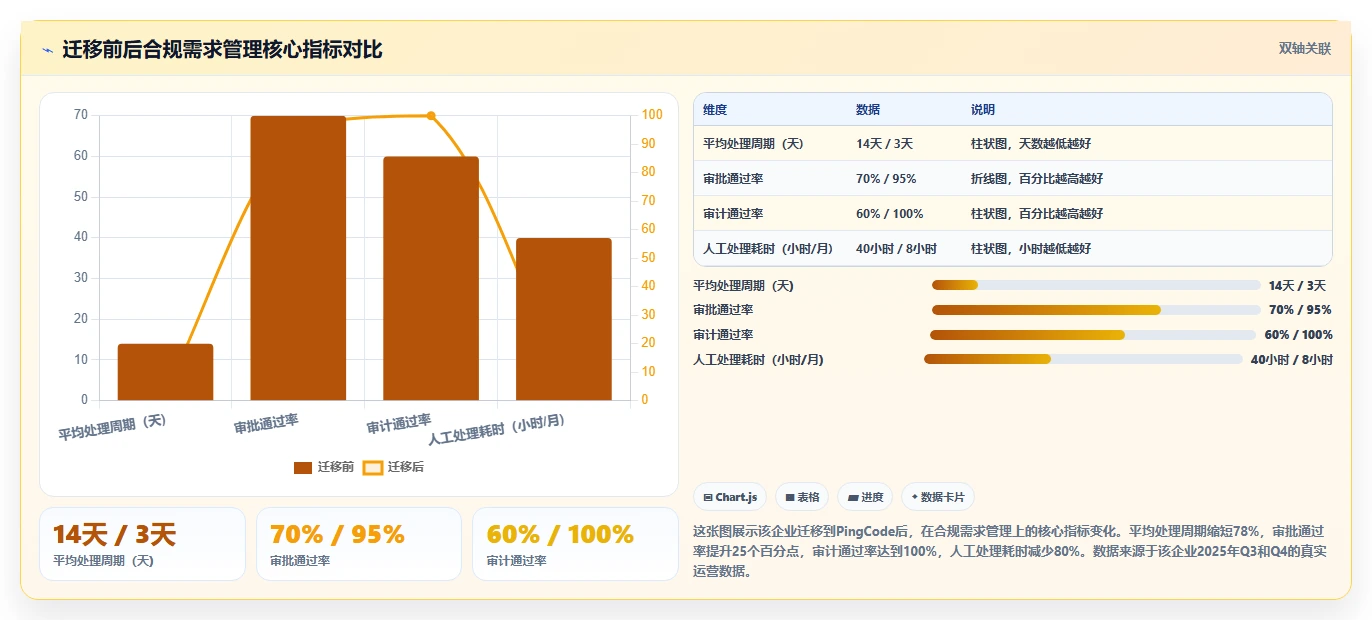Click the 审批通过率 x-axis label
This screenshot has width=1372, height=620.
pyautogui.click(x=266, y=424)
